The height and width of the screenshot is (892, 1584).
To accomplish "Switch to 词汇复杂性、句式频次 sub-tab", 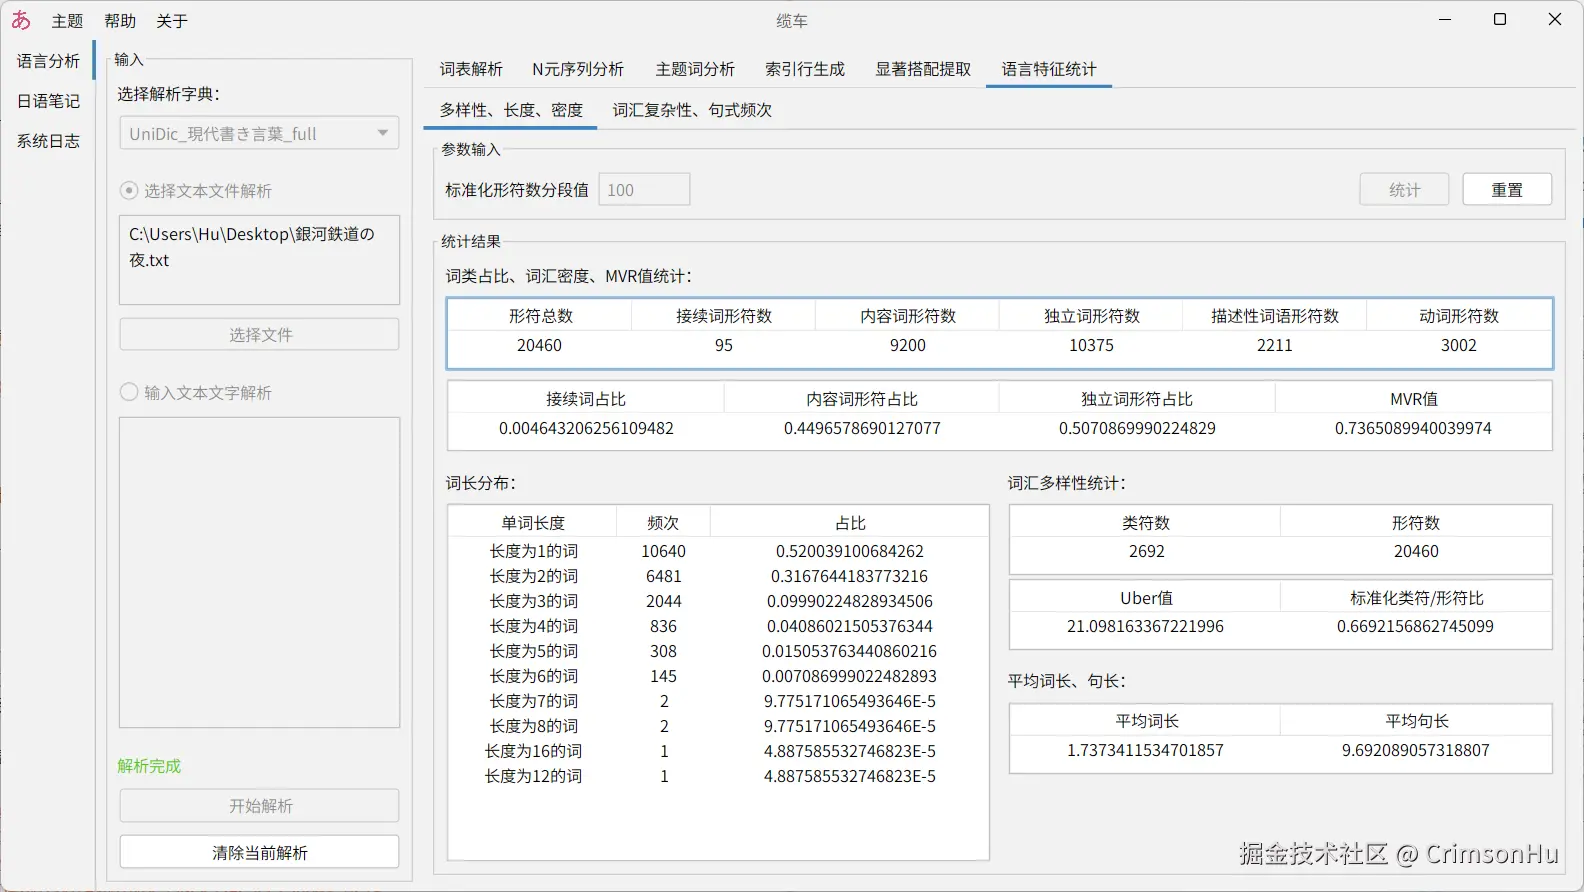I will pos(692,110).
